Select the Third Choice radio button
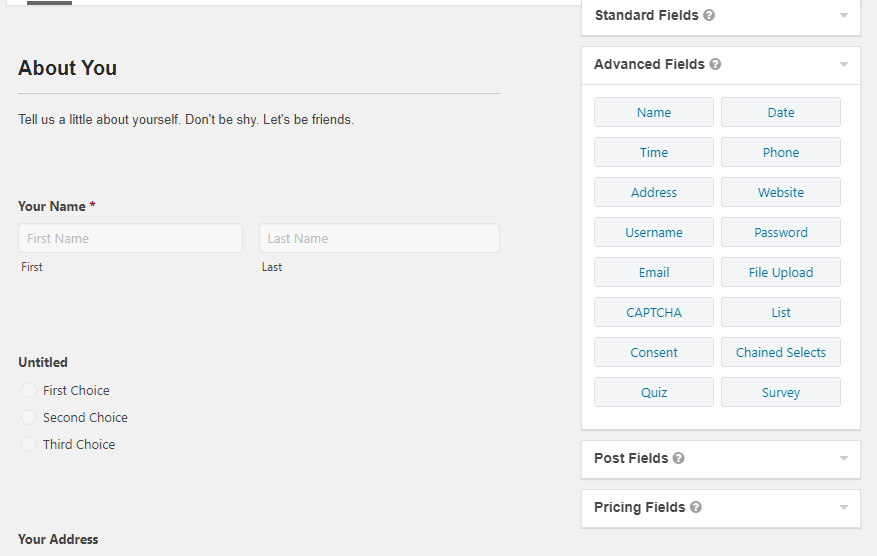877x556 pixels. pos(29,445)
